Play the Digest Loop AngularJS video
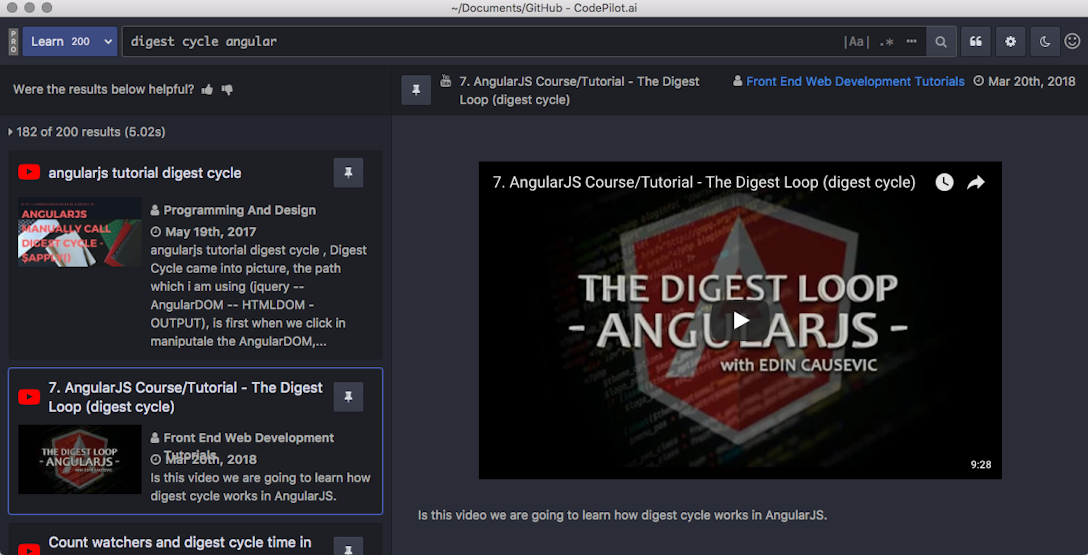Image resolution: width=1088 pixels, height=555 pixels. pyautogui.click(x=740, y=320)
